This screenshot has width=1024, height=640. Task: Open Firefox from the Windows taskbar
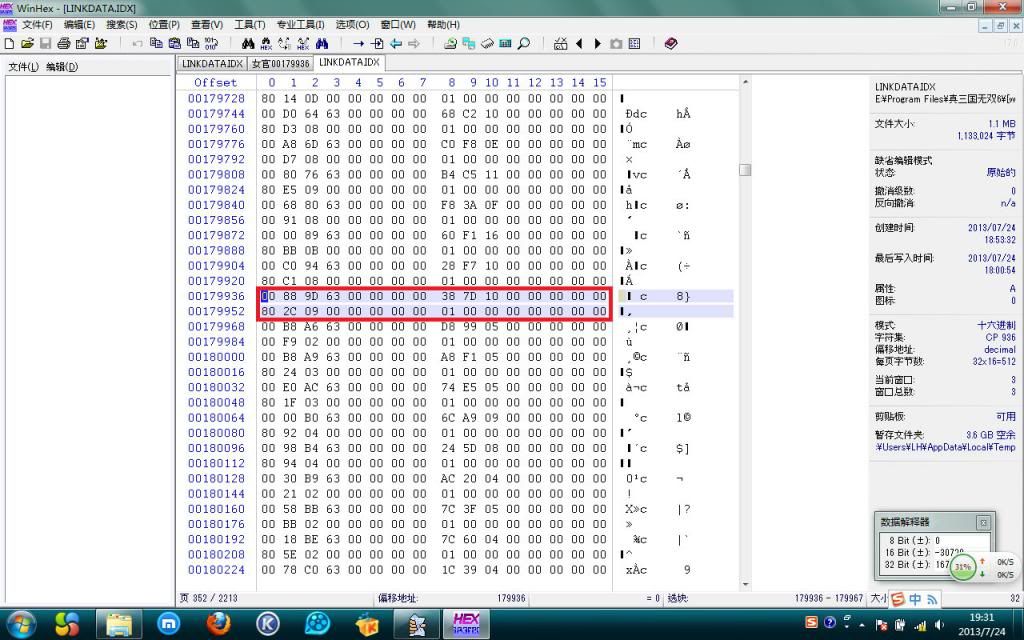click(x=219, y=624)
